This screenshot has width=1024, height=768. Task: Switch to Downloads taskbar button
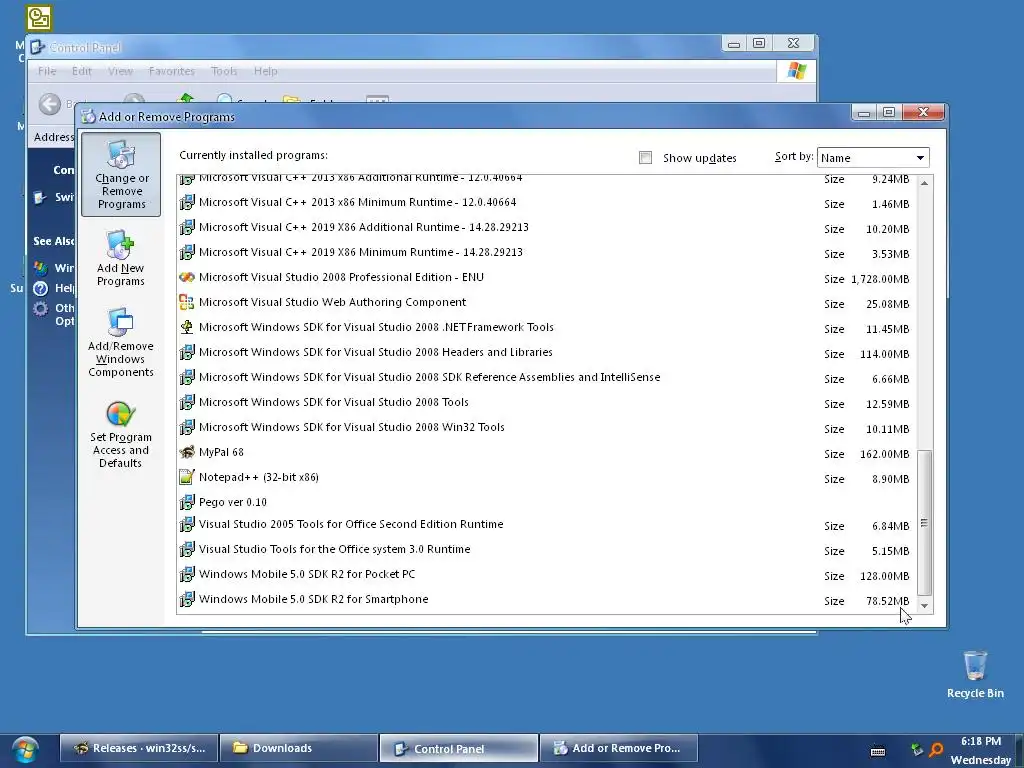pyautogui.click(x=298, y=748)
